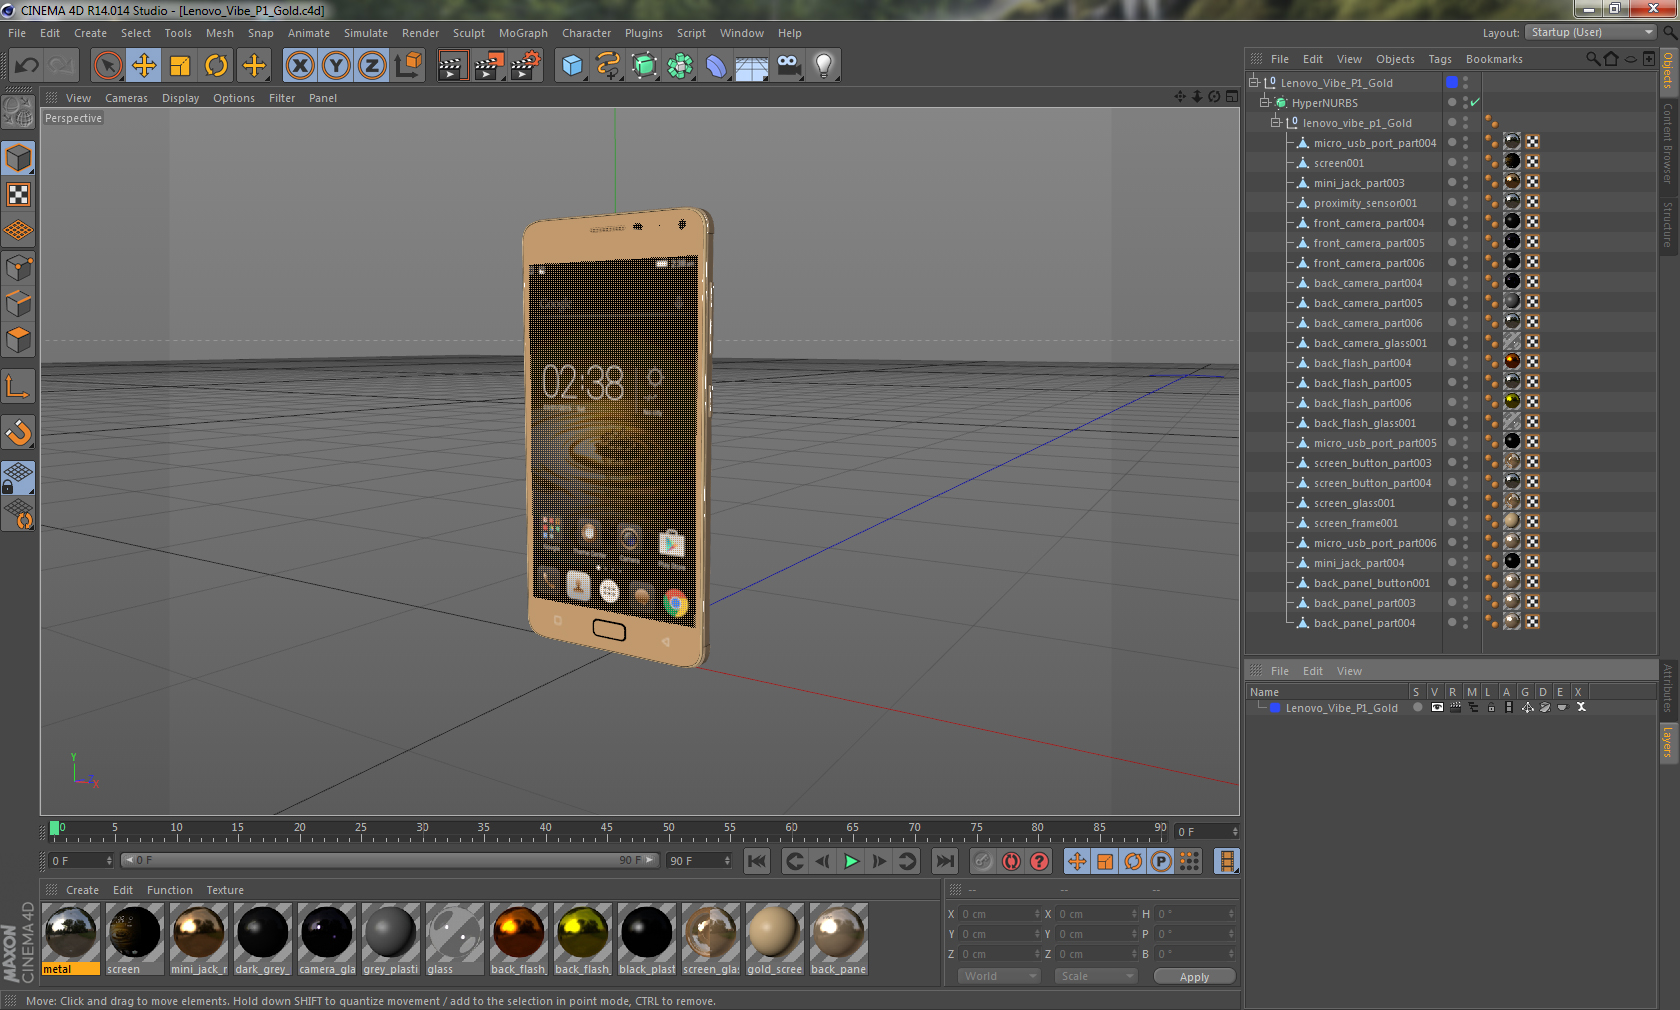Collapse the Lenovo_Vibe_P1_Gold root object
Viewport: 1680px width, 1010px height.
click(x=1253, y=82)
